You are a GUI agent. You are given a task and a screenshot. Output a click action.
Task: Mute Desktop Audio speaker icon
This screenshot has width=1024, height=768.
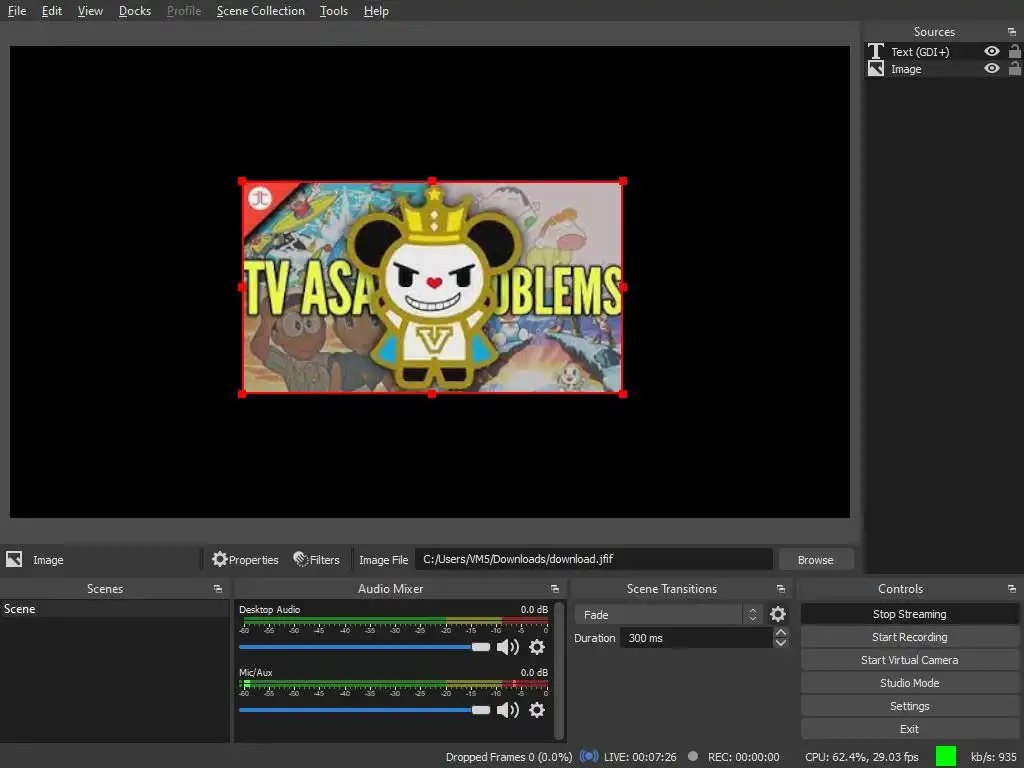pyautogui.click(x=507, y=647)
